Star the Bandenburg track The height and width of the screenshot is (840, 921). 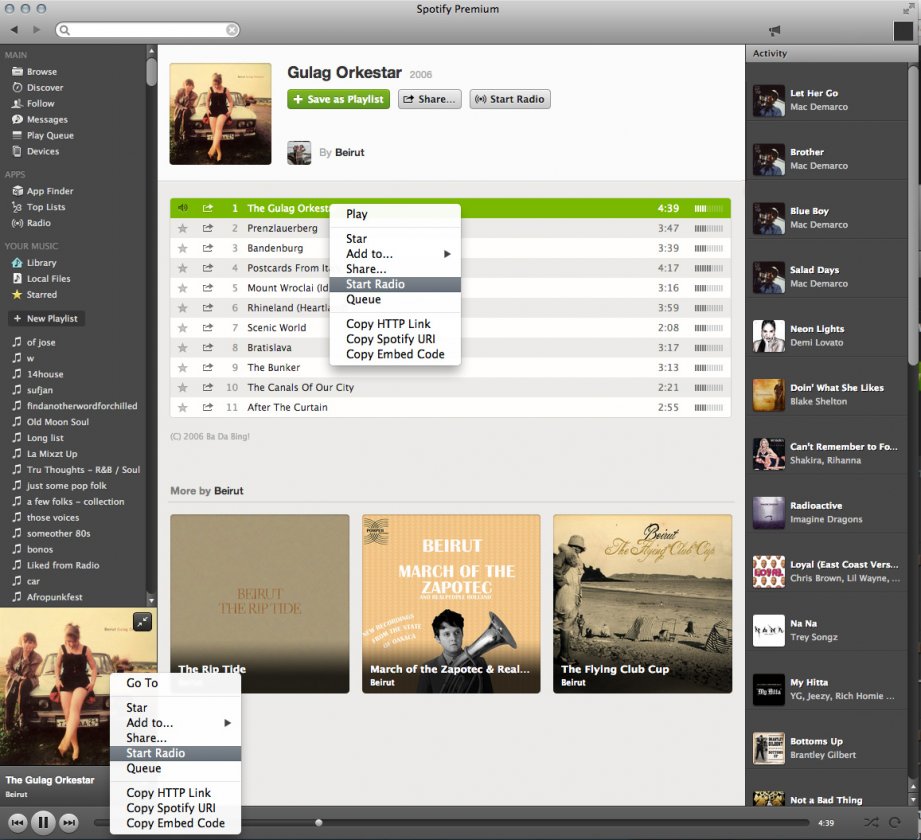183,248
